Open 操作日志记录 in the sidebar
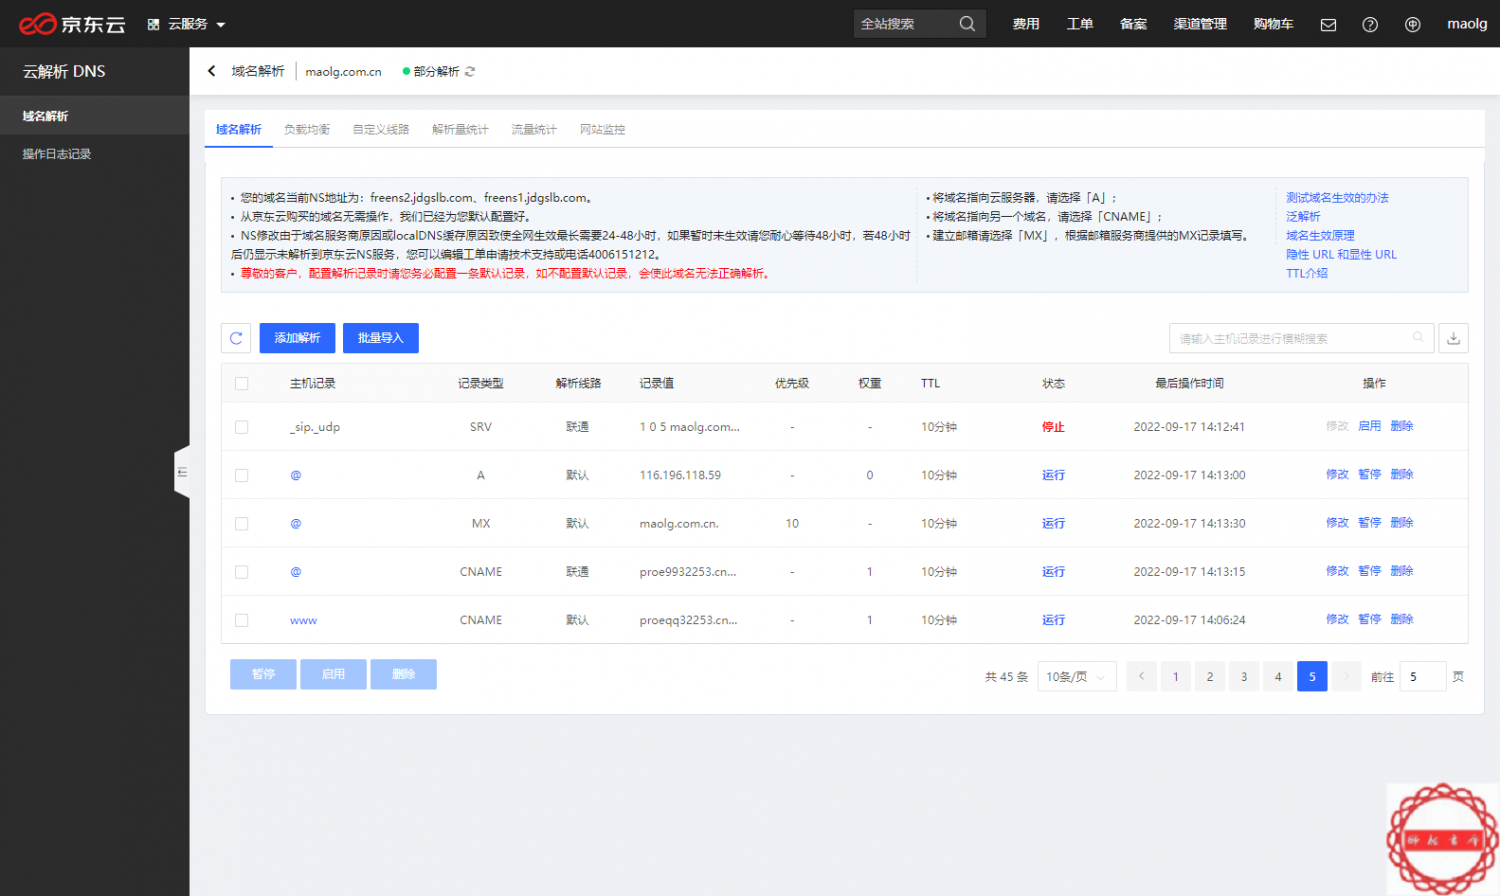This screenshot has width=1500, height=896. pos(94,154)
